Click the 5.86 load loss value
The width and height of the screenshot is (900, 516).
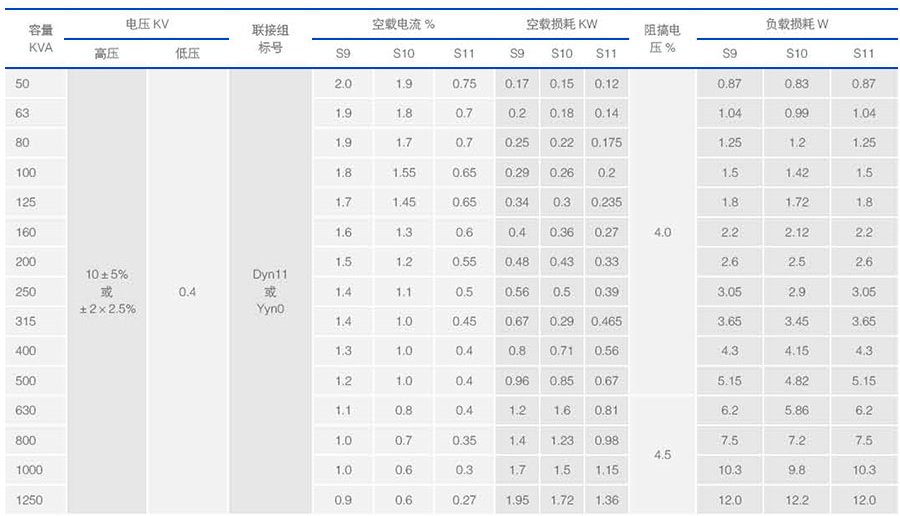[x=796, y=411]
